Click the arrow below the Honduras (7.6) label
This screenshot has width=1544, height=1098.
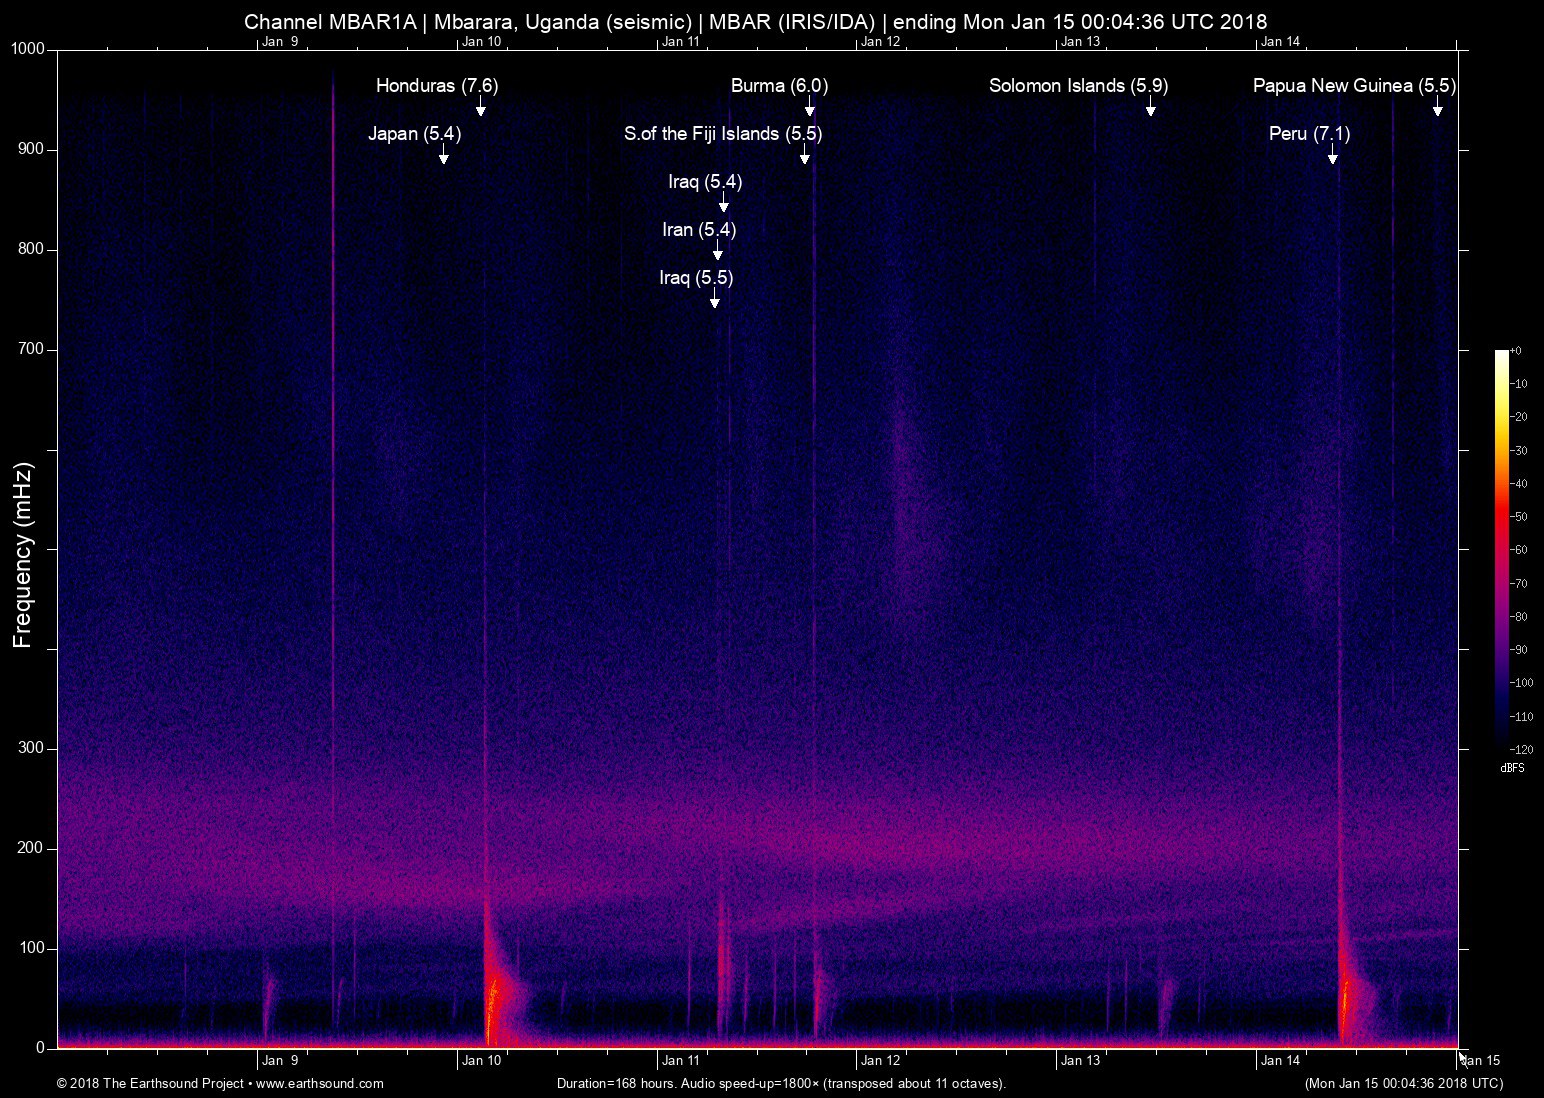coord(480,107)
